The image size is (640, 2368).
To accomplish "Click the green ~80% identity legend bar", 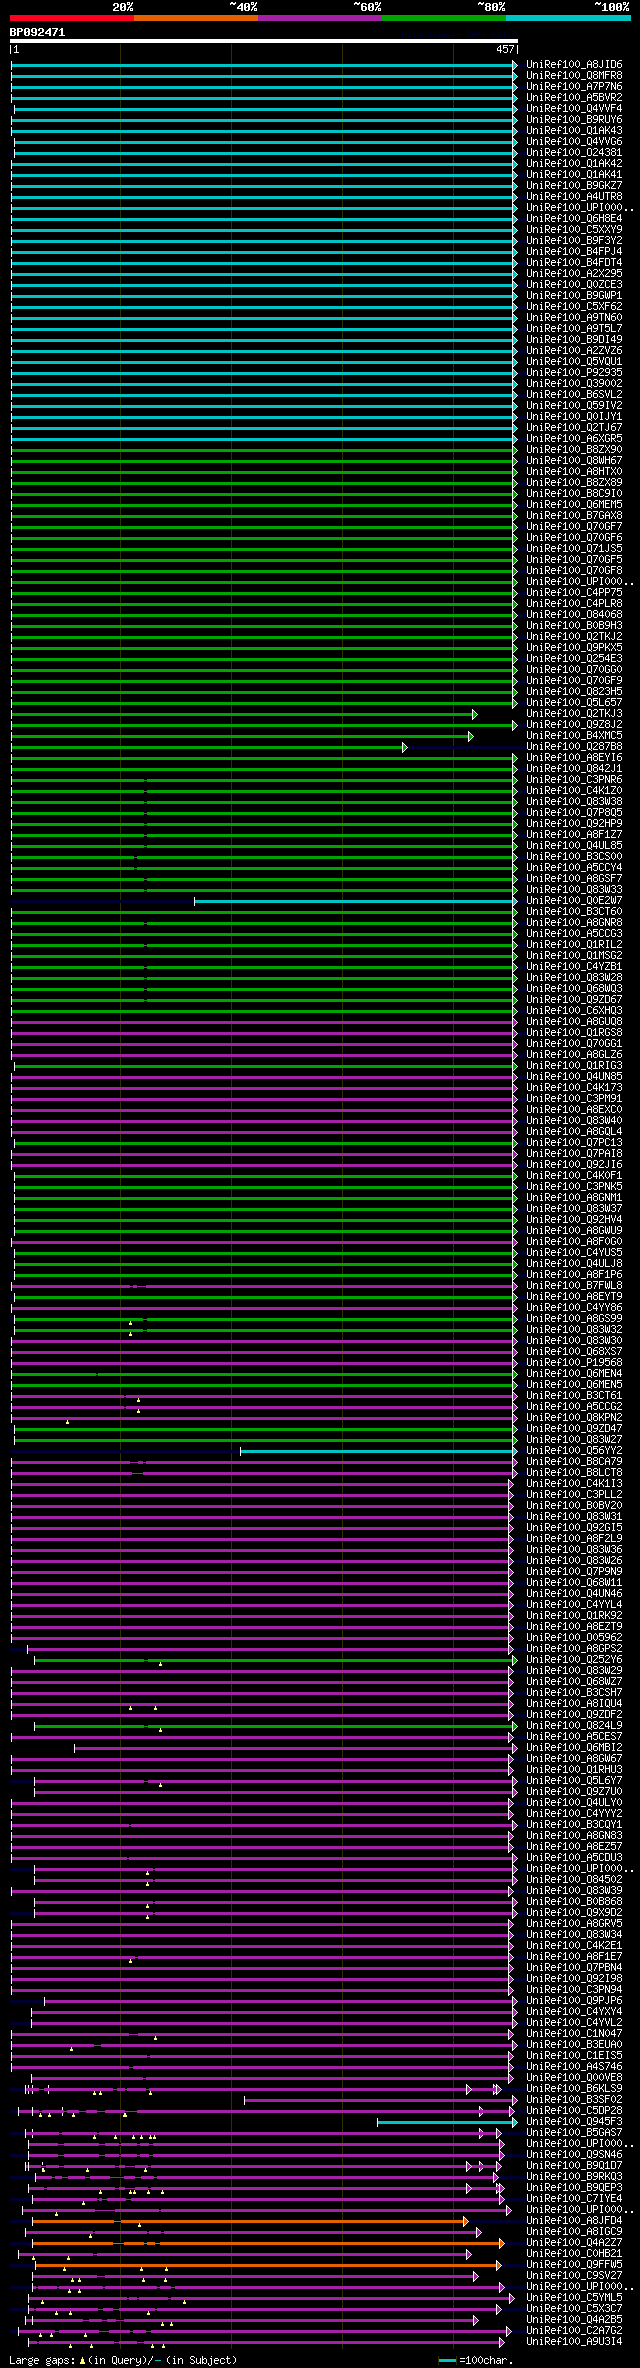I will coord(443,18).
